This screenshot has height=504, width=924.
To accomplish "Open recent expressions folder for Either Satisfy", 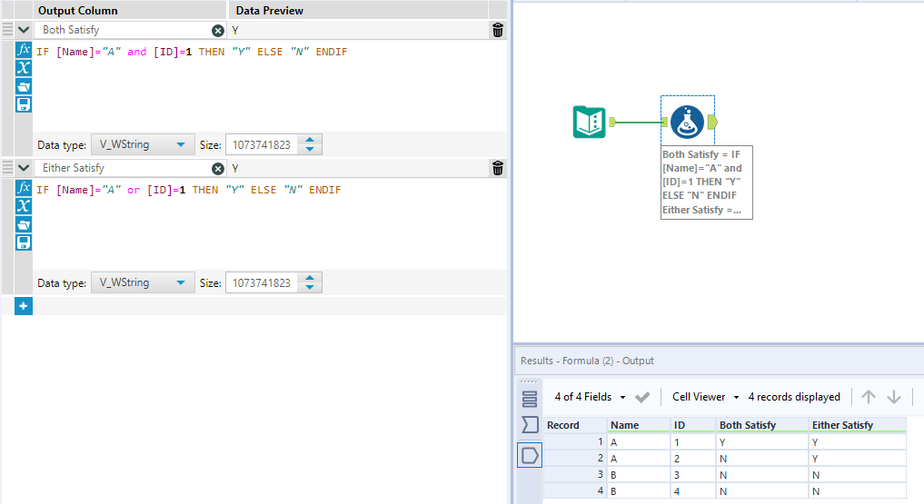I will 24,225.
